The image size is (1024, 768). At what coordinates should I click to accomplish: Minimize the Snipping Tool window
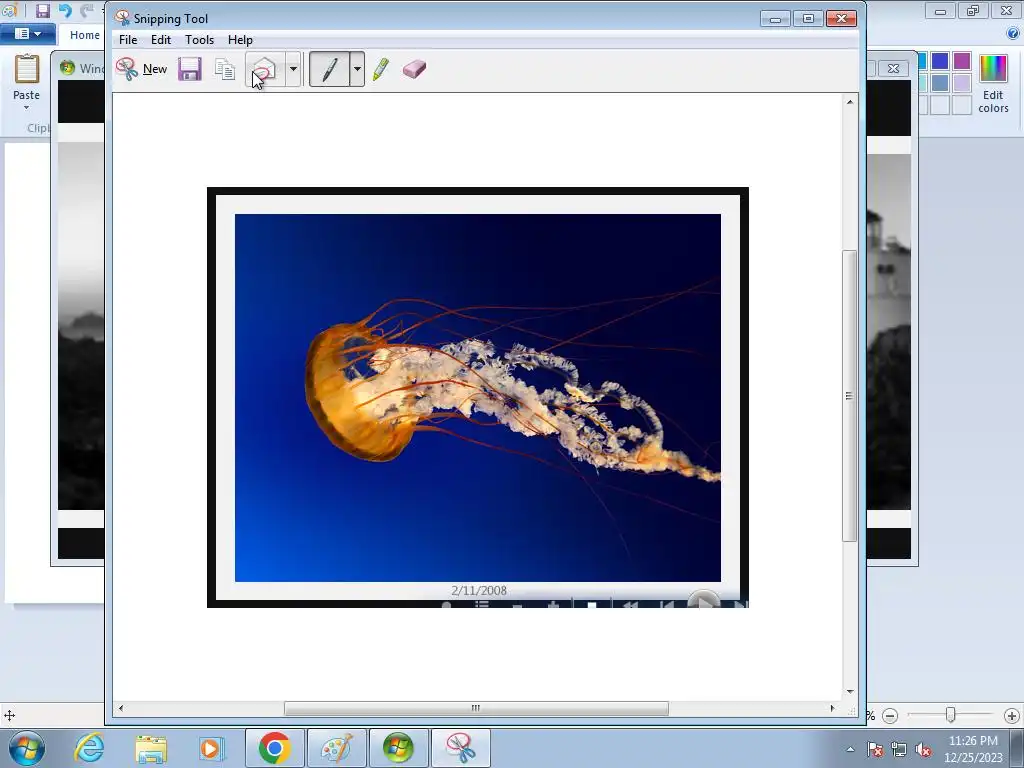[775, 18]
